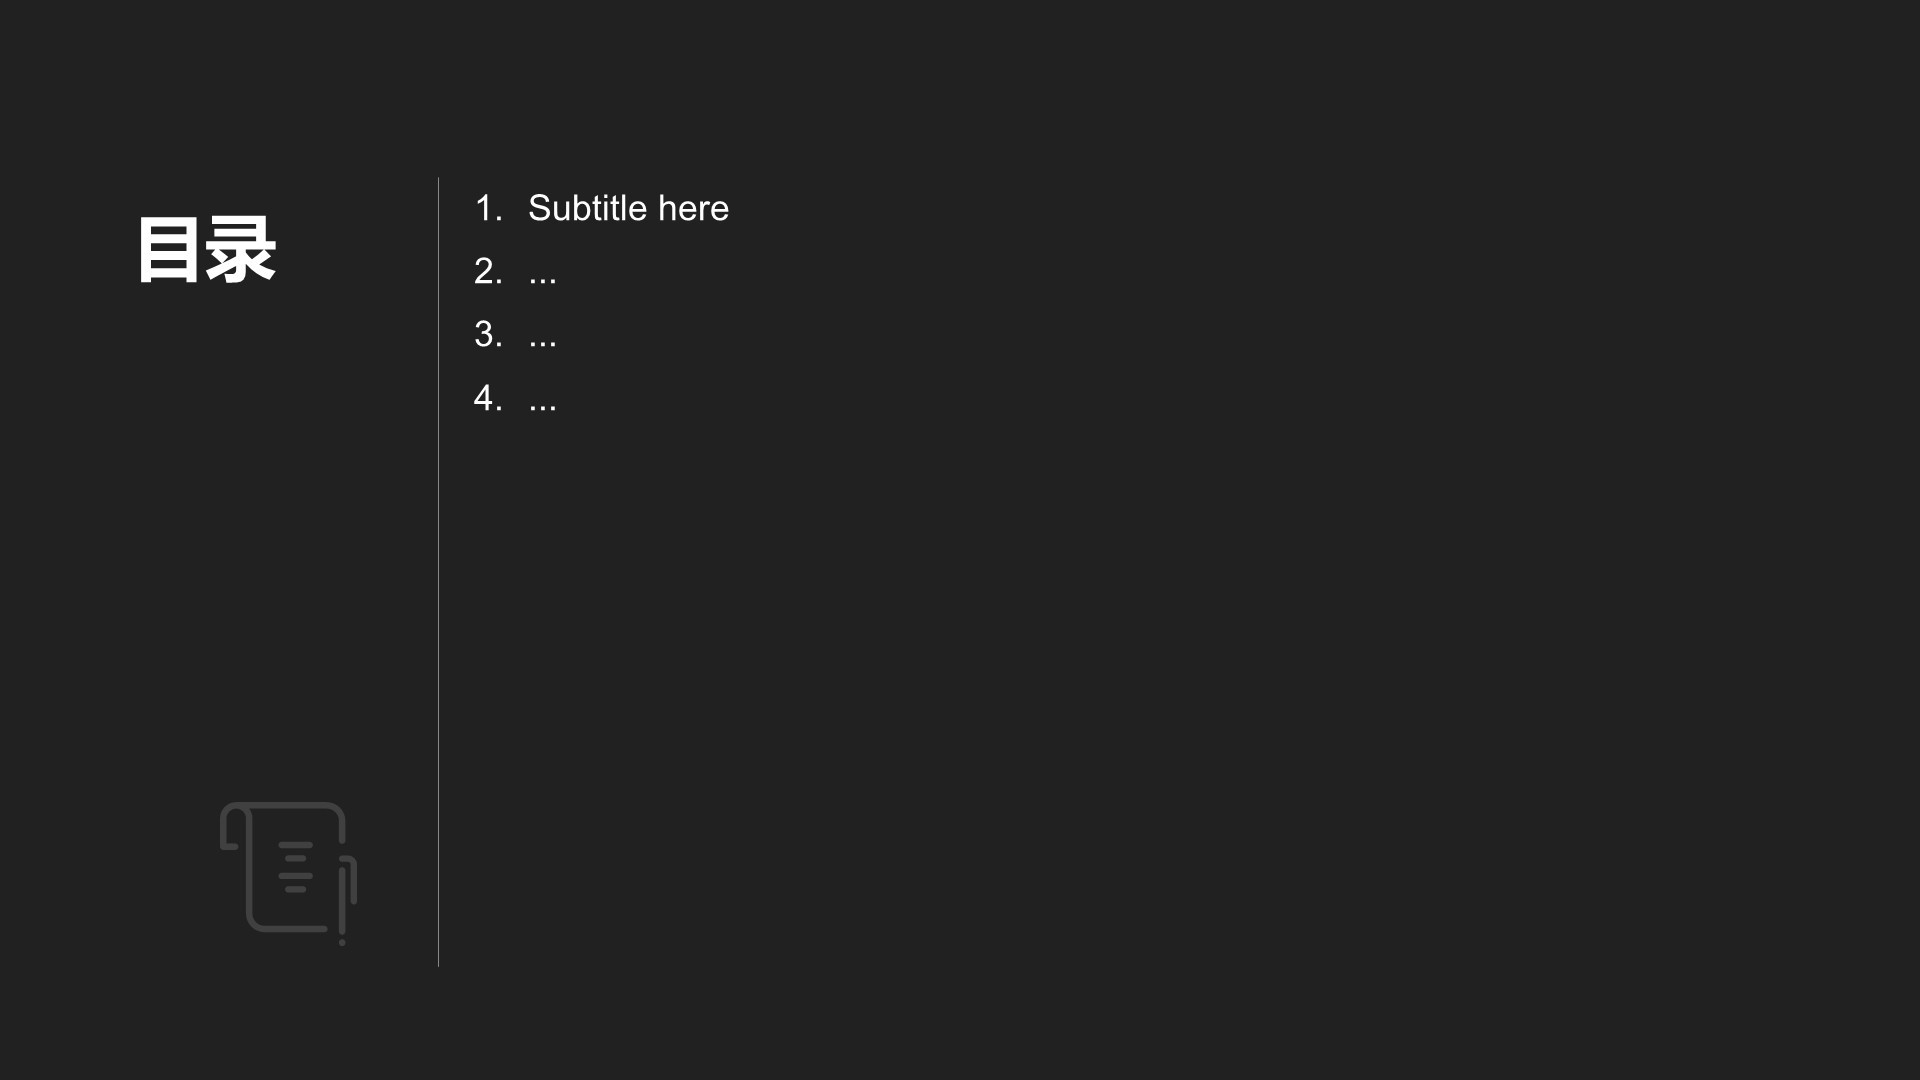Click the top end of the vertical divider
Image resolution: width=1920 pixels, height=1080 pixels.
click(438, 182)
